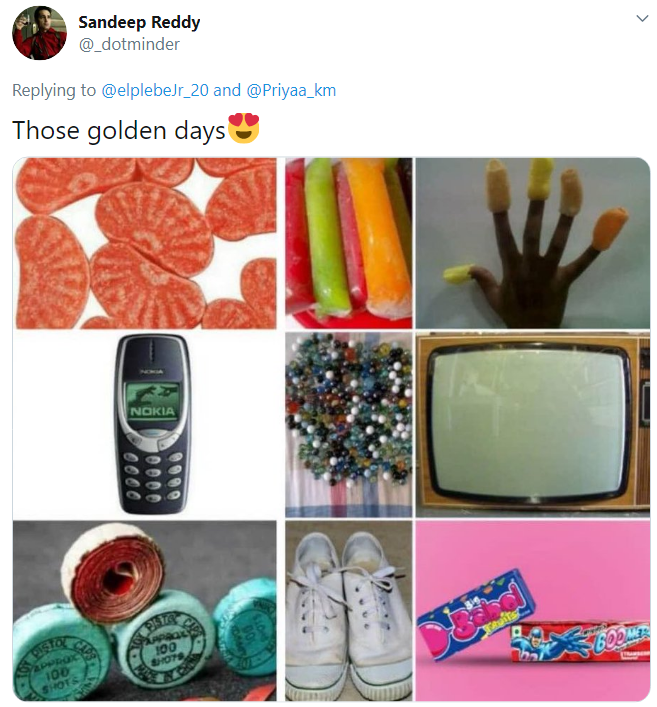Image resolution: width=657 pixels, height=707 pixels.
Task: Click the heart-eyes emoji in tweet
Action: point(244,129)
